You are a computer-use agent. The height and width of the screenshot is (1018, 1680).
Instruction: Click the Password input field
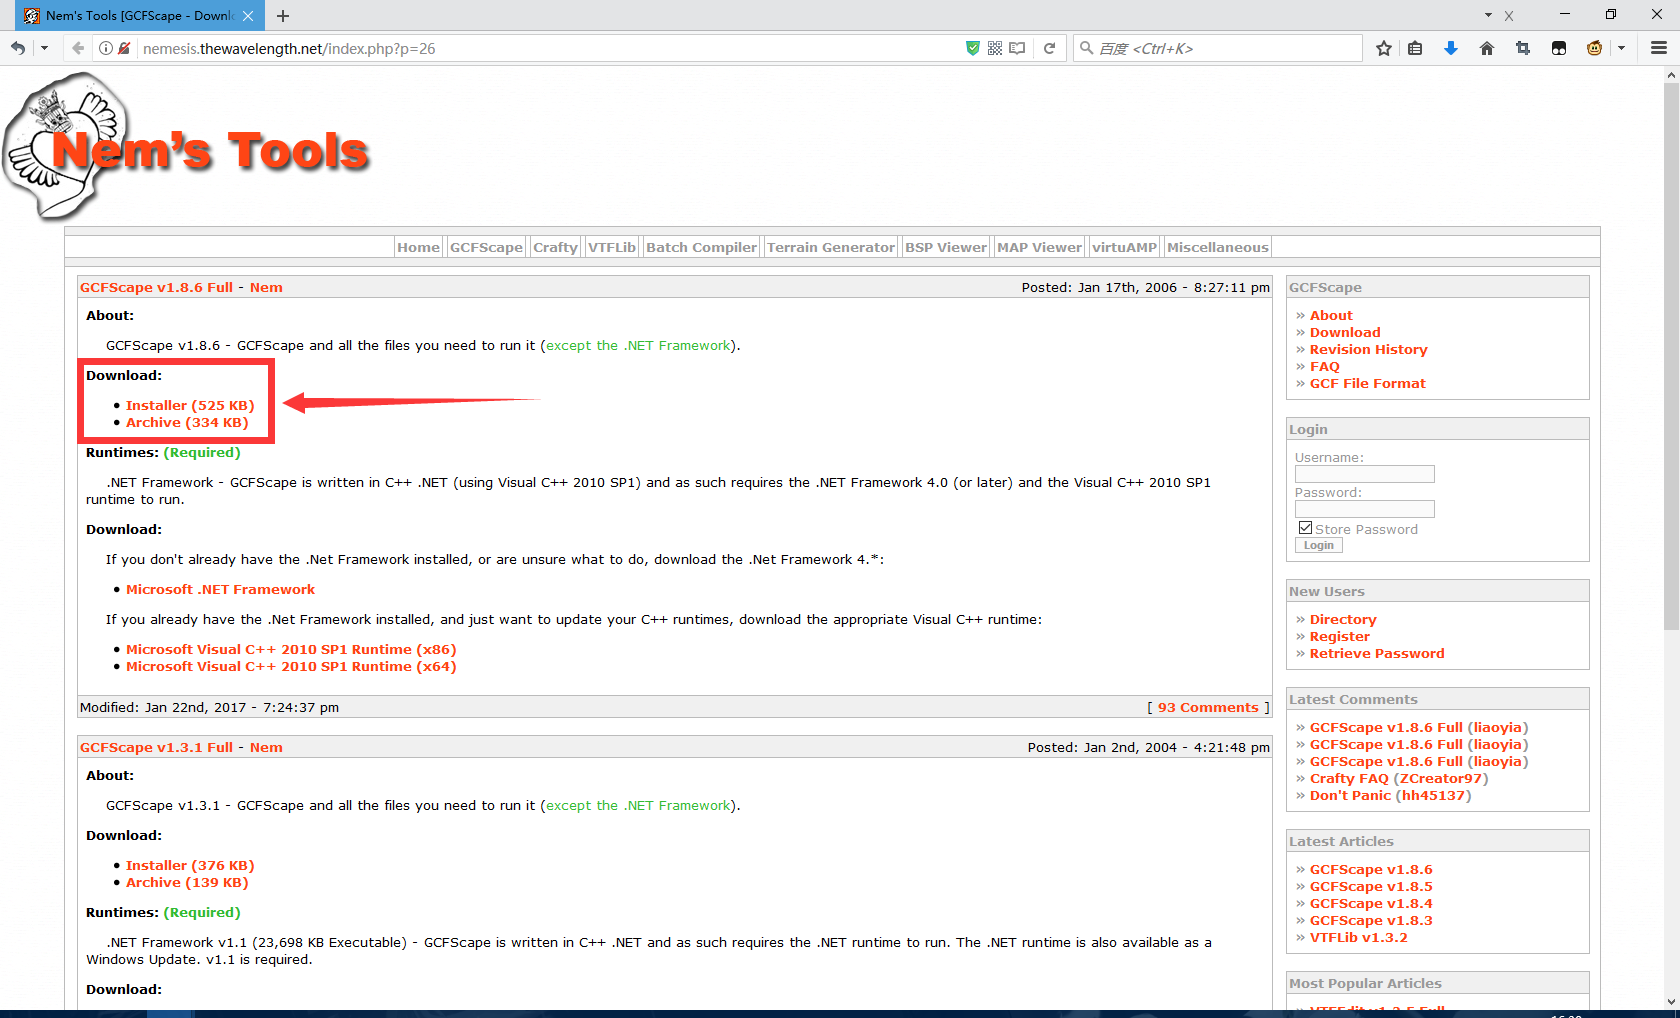[x=1364, y=509]
